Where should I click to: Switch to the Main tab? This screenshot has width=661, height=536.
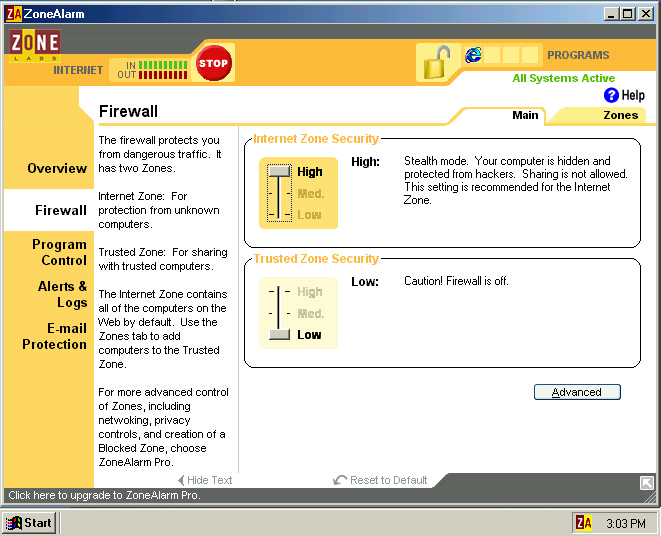coord(525,115)
